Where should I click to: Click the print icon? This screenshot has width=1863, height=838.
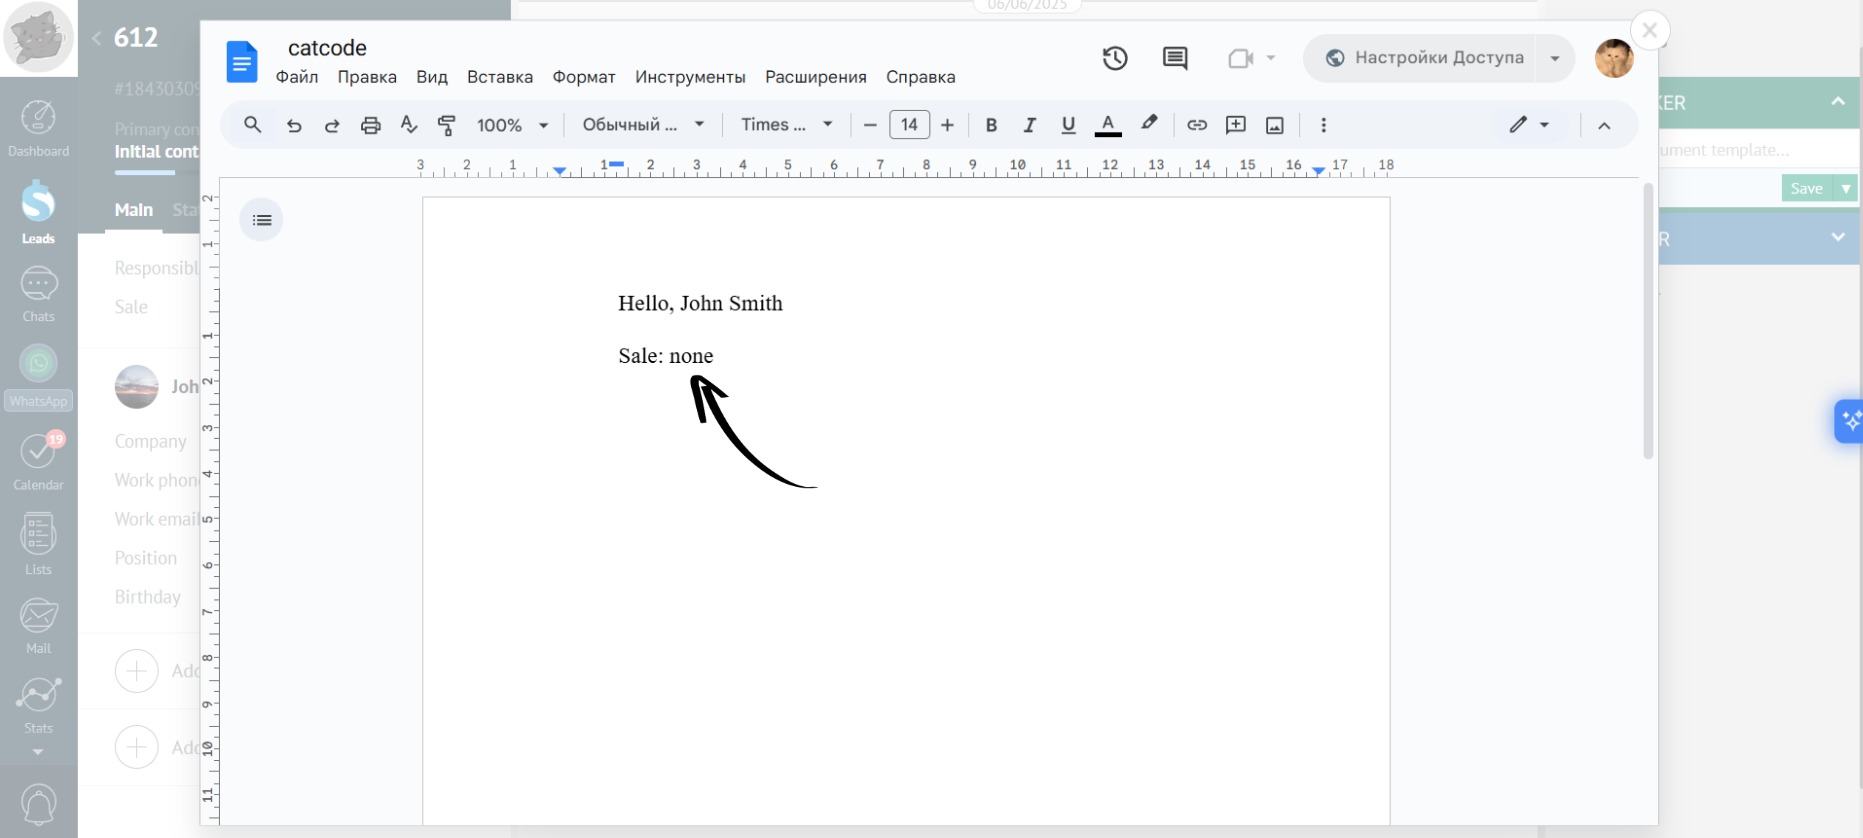point(371,125)
